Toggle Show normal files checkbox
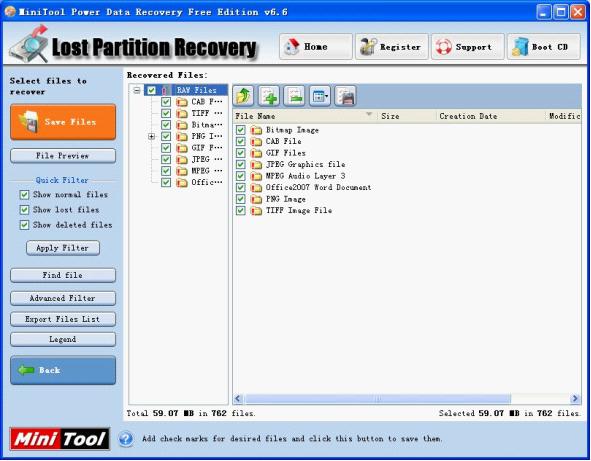591x461 pixels. tap(24, 195)
